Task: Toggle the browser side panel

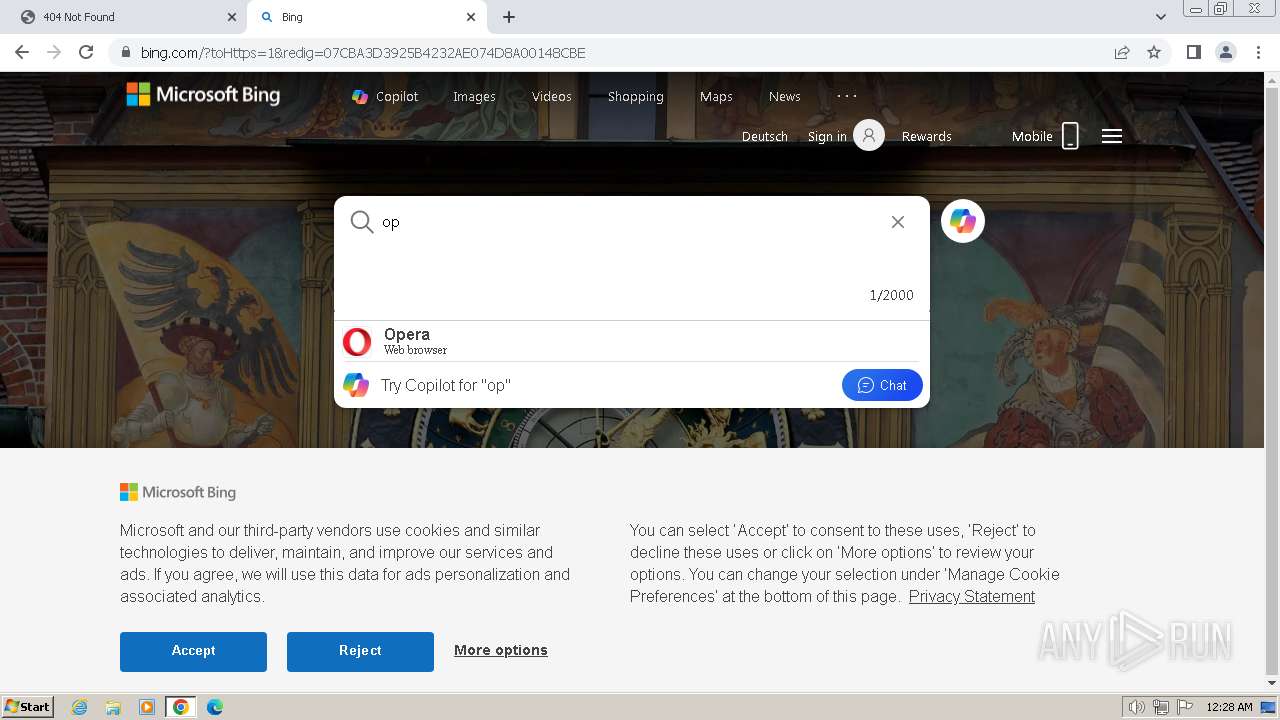Action: [x=1194, y=52]
